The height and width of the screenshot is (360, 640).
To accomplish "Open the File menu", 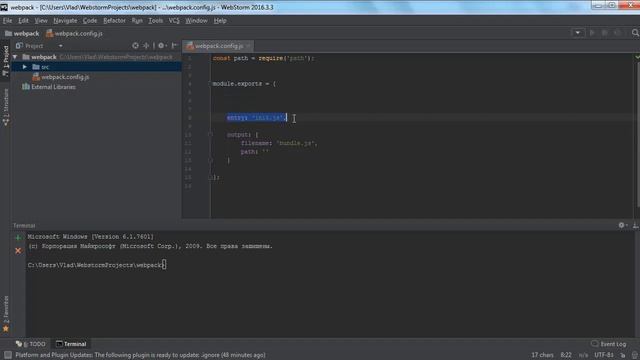I will pos(7,20).
